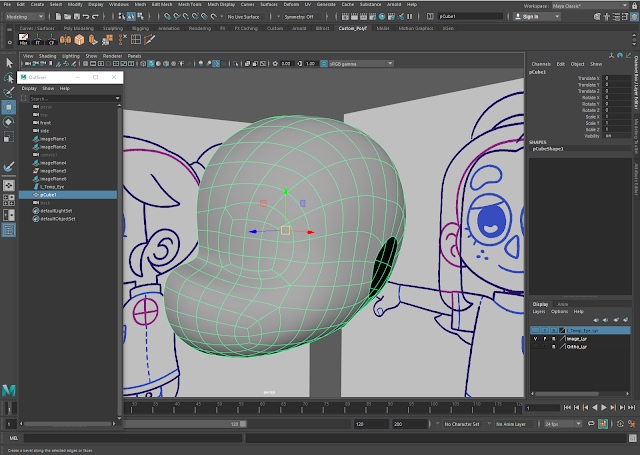Open the Mesh Tools menu
The image size is (640, 455).
pyautogui.click(x=190, y=4)
